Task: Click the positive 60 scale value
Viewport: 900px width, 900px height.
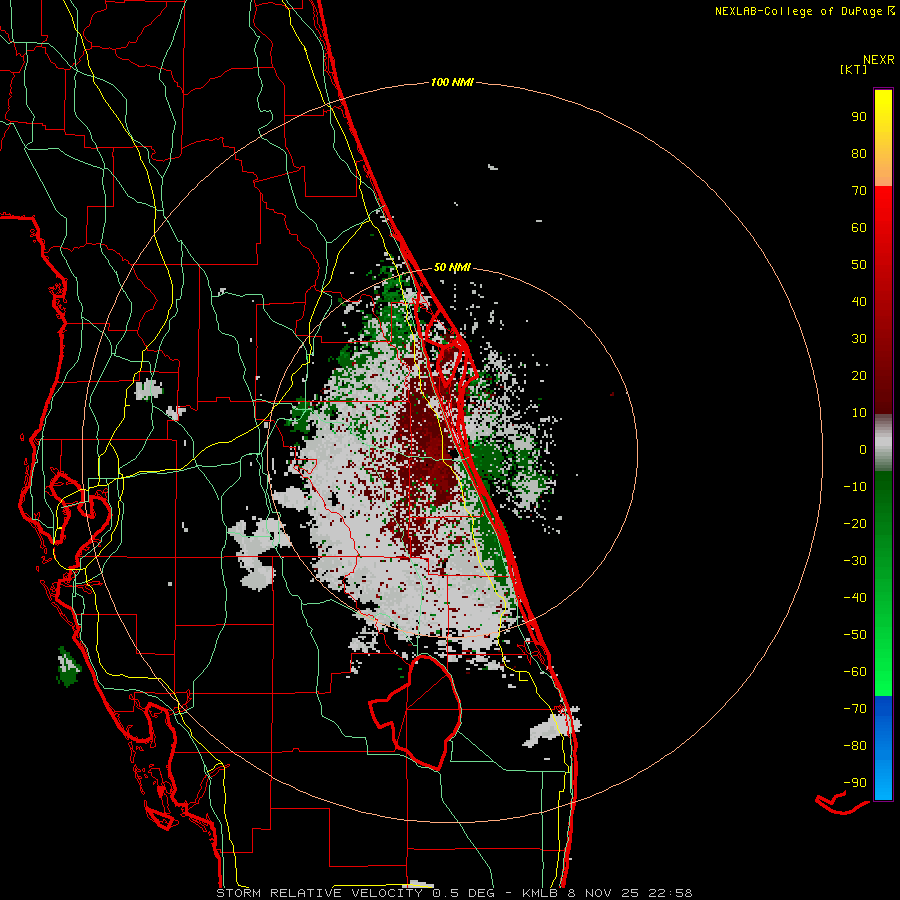Action: [859, 227]
